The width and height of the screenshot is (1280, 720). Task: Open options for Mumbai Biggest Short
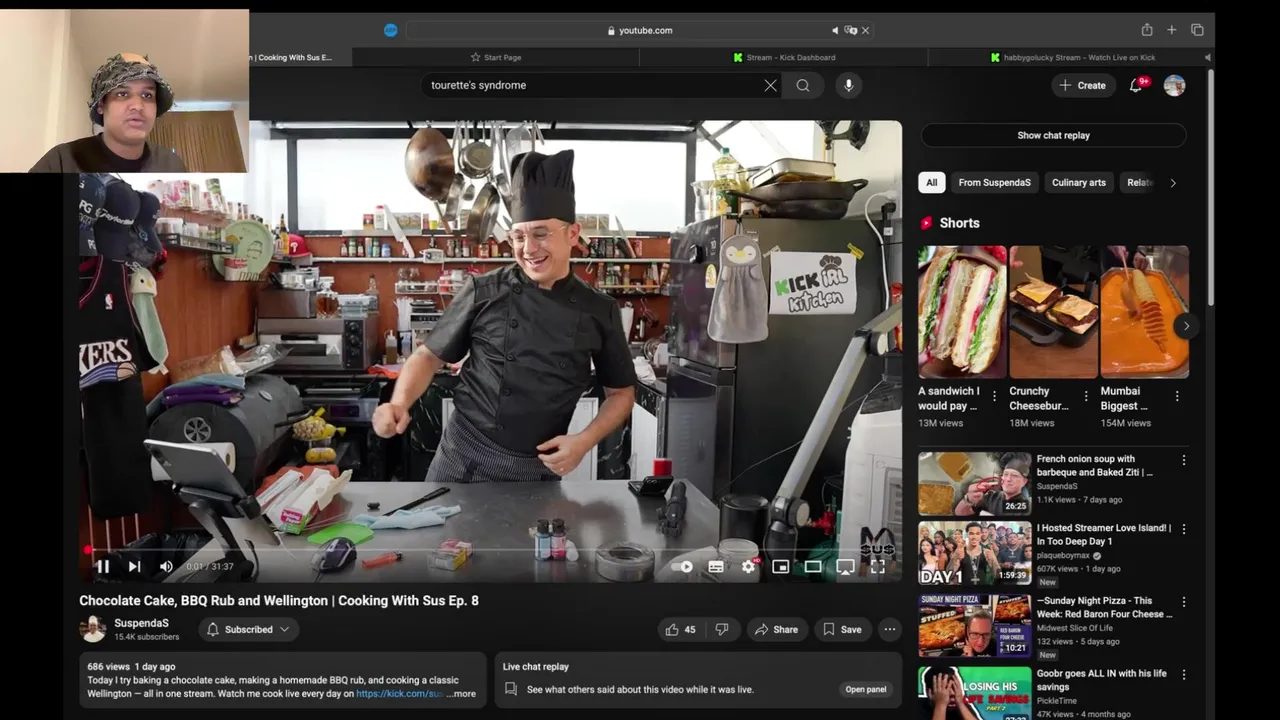pos(1176,397)
